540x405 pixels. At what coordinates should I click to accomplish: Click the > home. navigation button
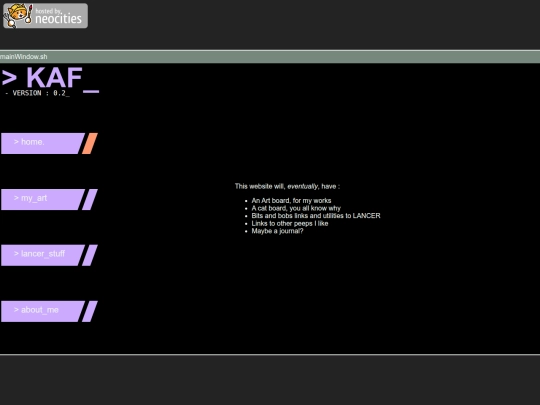click(43, 143)
